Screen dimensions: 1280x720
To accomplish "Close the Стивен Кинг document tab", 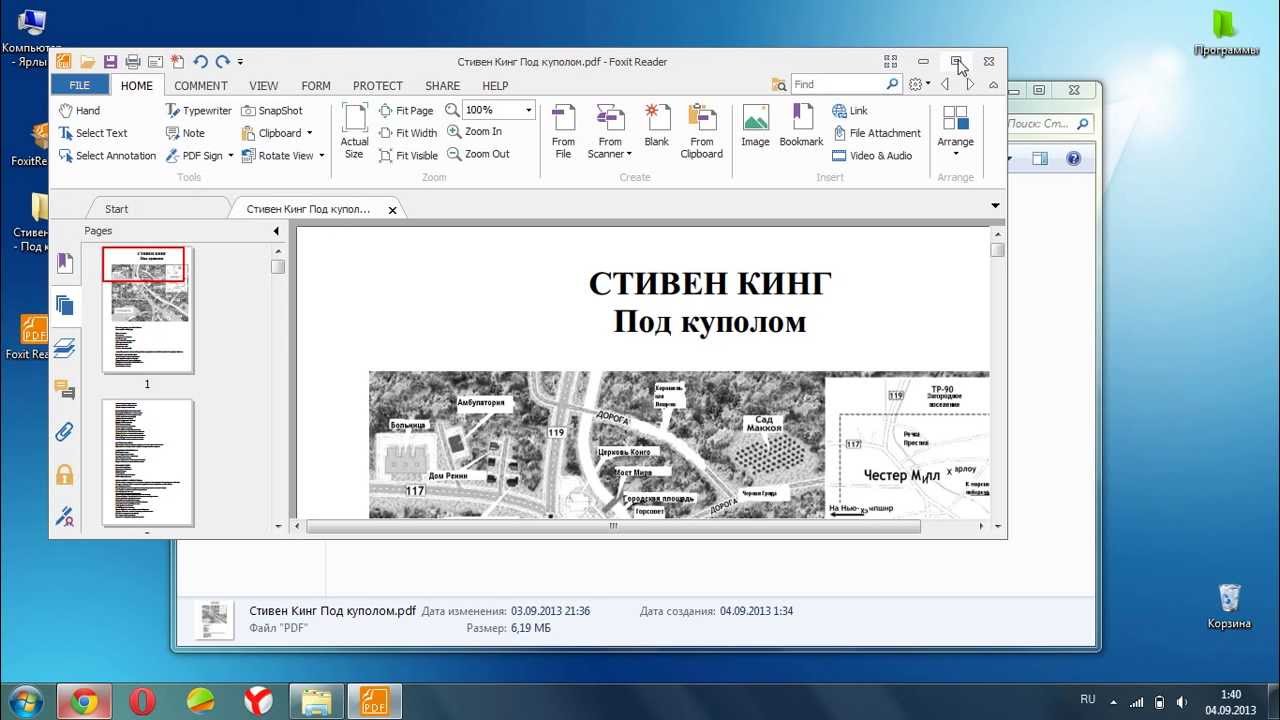I will point(393,210).
